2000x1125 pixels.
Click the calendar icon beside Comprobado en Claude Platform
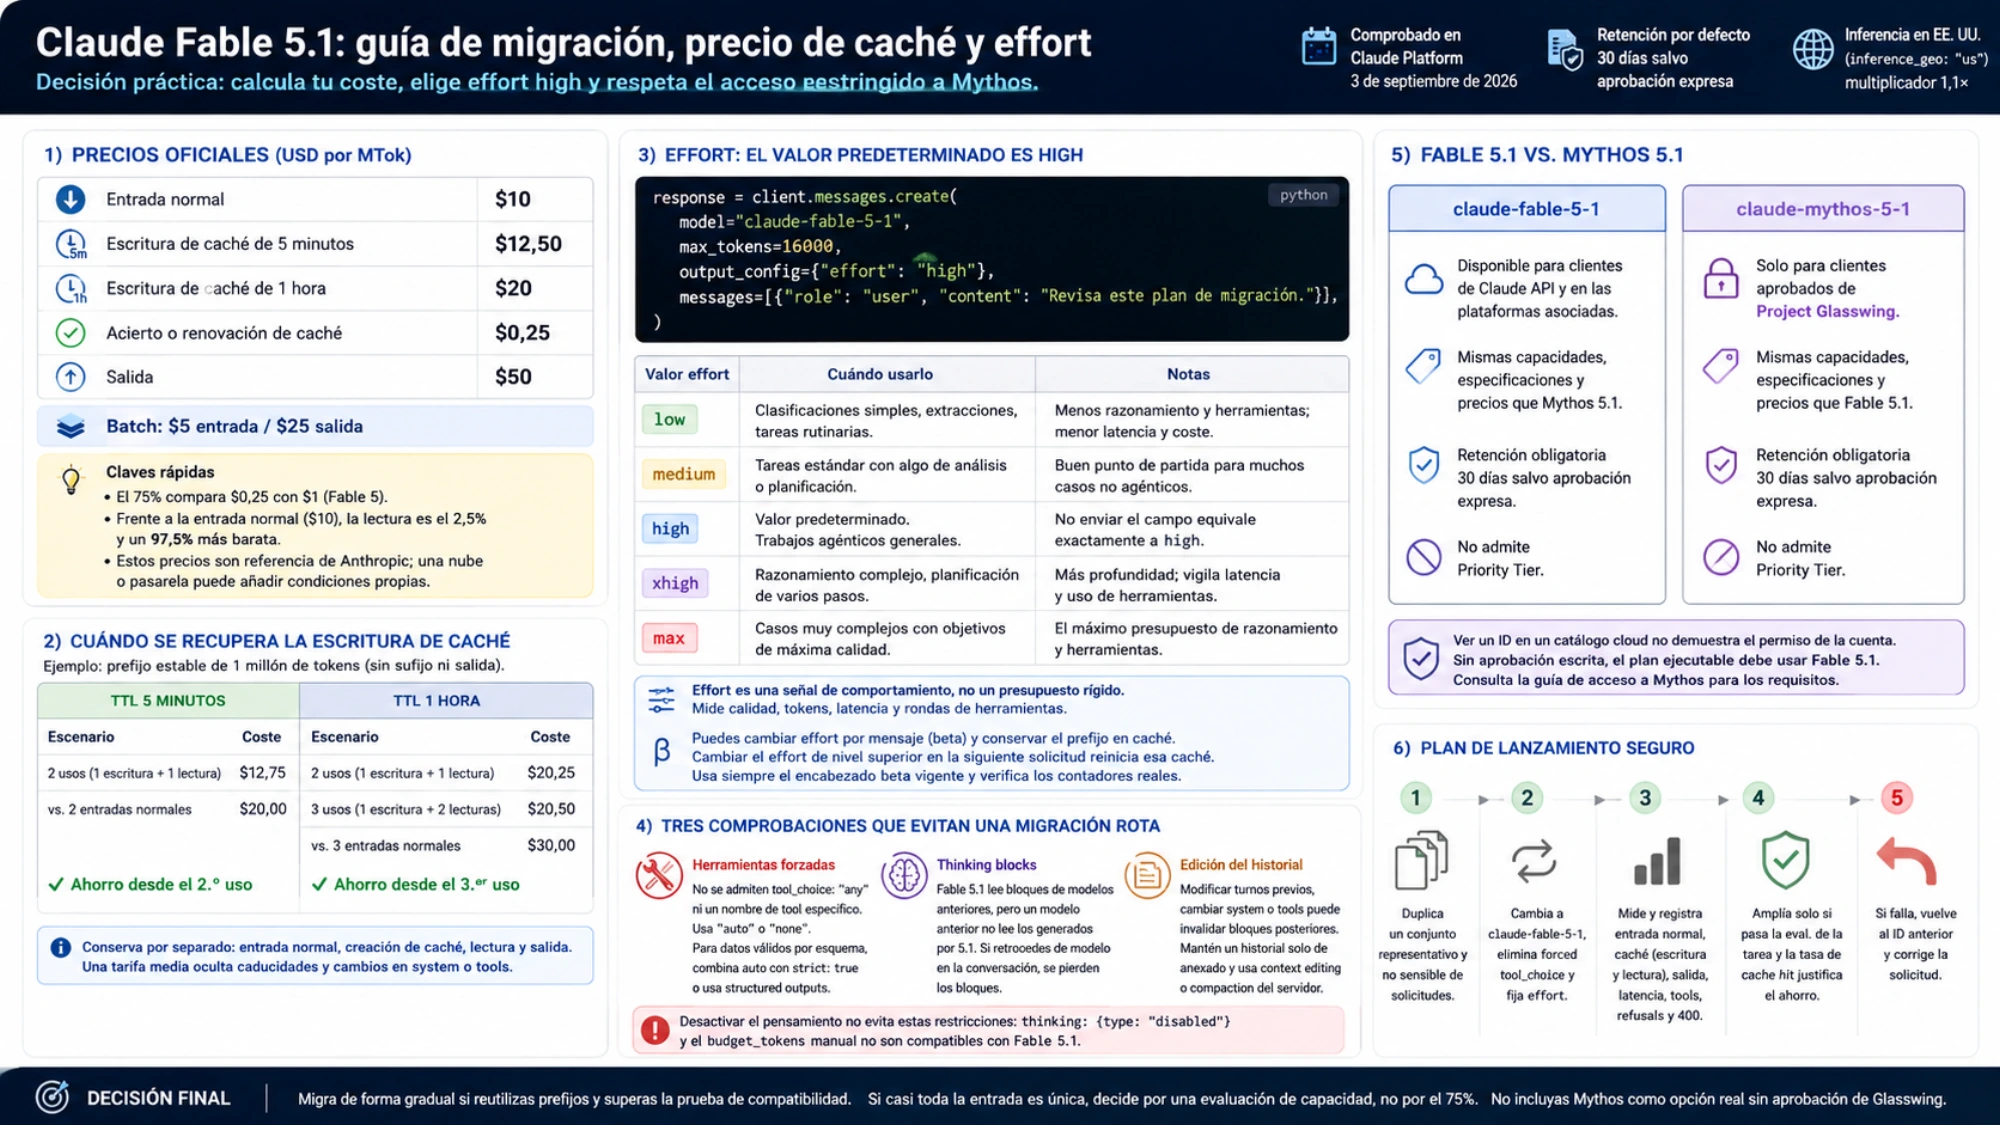coord(1318,47)
